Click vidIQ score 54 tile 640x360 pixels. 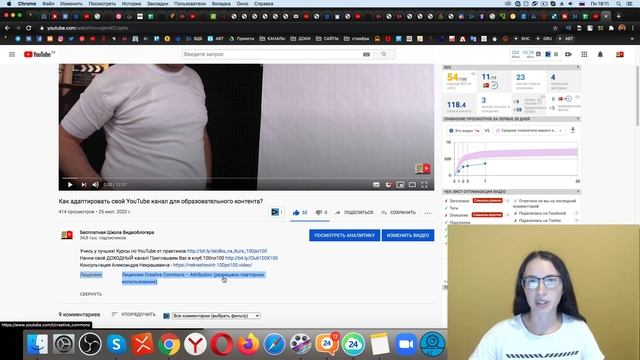[459, 81]
